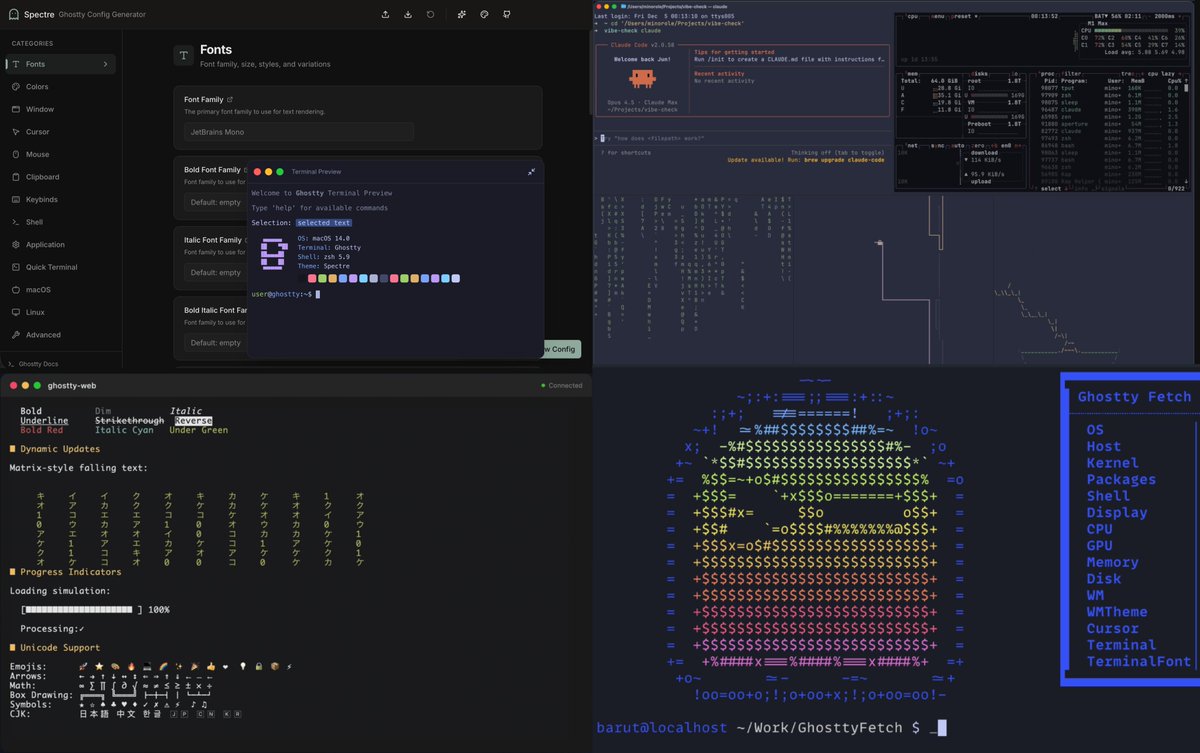1200x753 pixels.
Task: Click the Bold Font Family default field
Action: tap(215, 202)
